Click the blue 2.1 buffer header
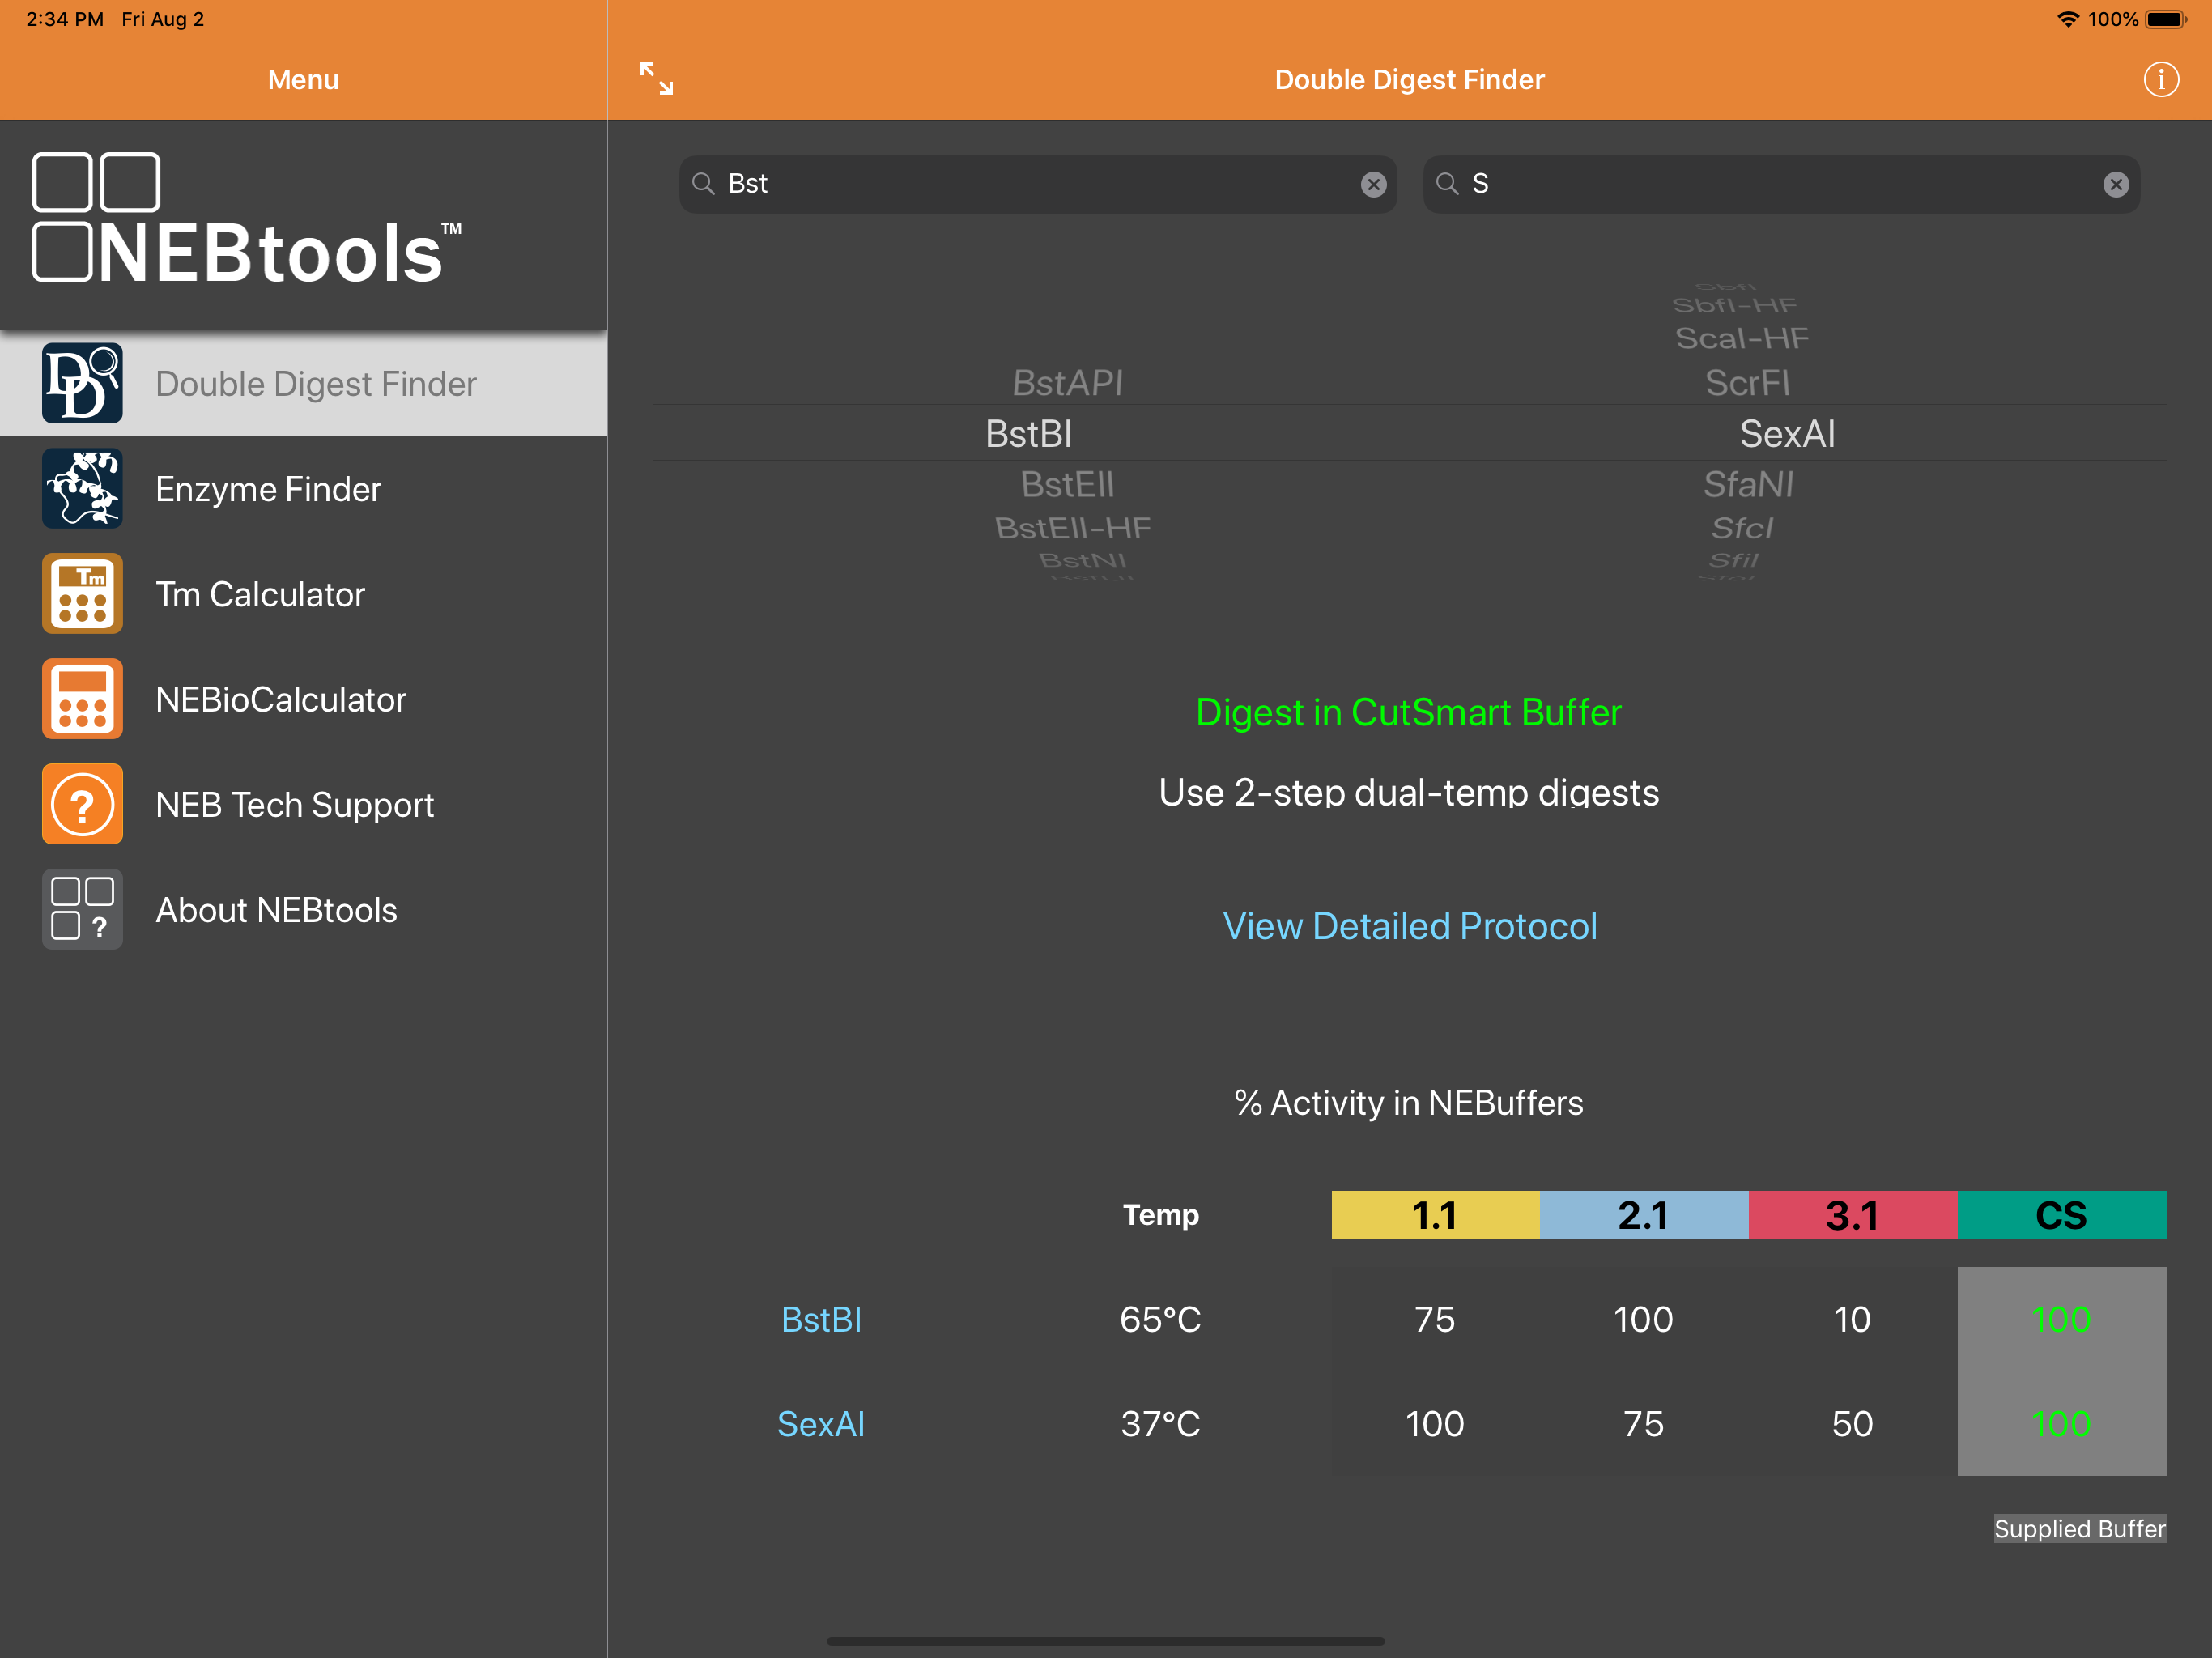Image resolution: width=2212 pixels, height=1658 pixels. (1644, 1215)
